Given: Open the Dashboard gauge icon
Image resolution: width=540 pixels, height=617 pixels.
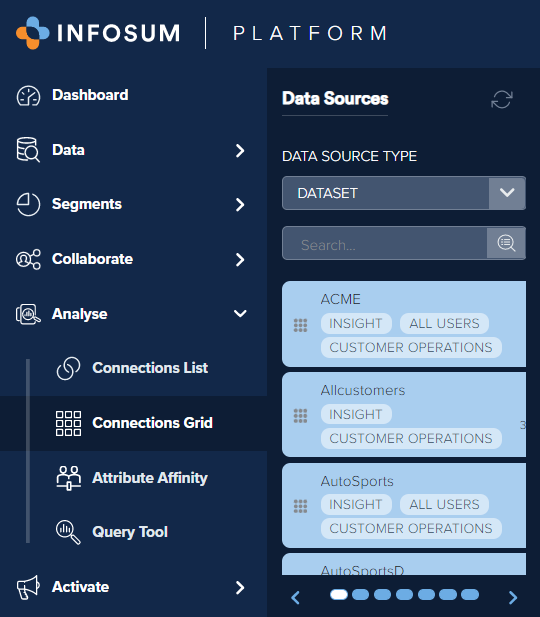Looking at the screenshot, I should click(x=28, y=96).
